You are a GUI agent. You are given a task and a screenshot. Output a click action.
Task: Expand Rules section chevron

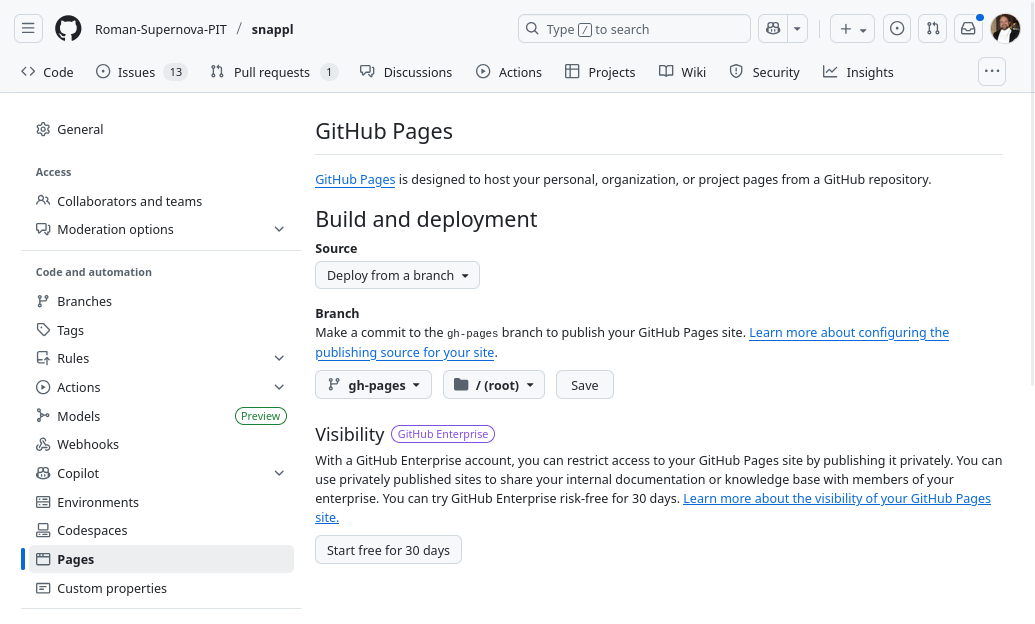click(x=279, y=358)
